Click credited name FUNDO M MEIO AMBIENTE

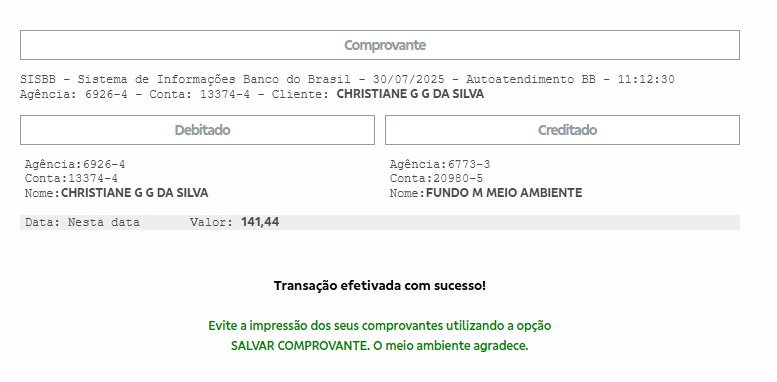(x=504, y=193)
